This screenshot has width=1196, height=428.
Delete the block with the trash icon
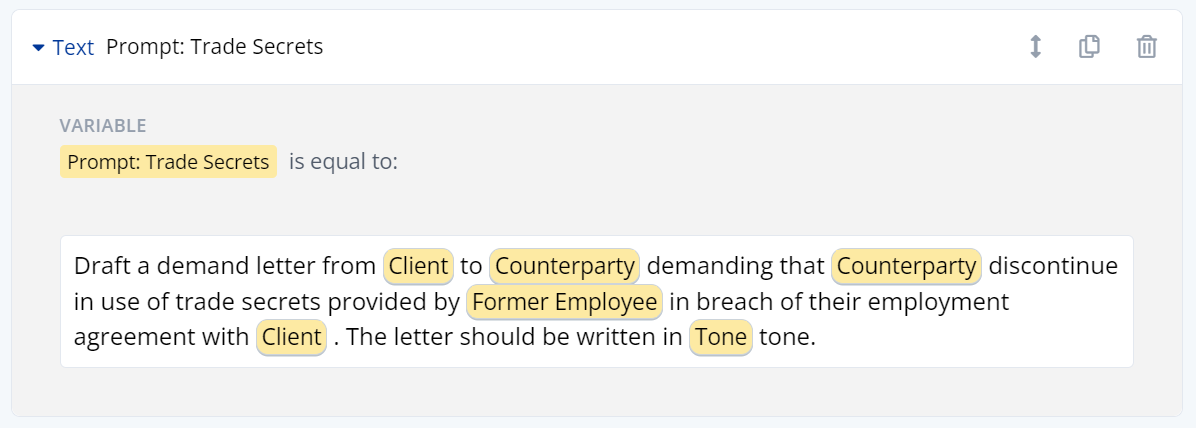[x=1147, y=47]
